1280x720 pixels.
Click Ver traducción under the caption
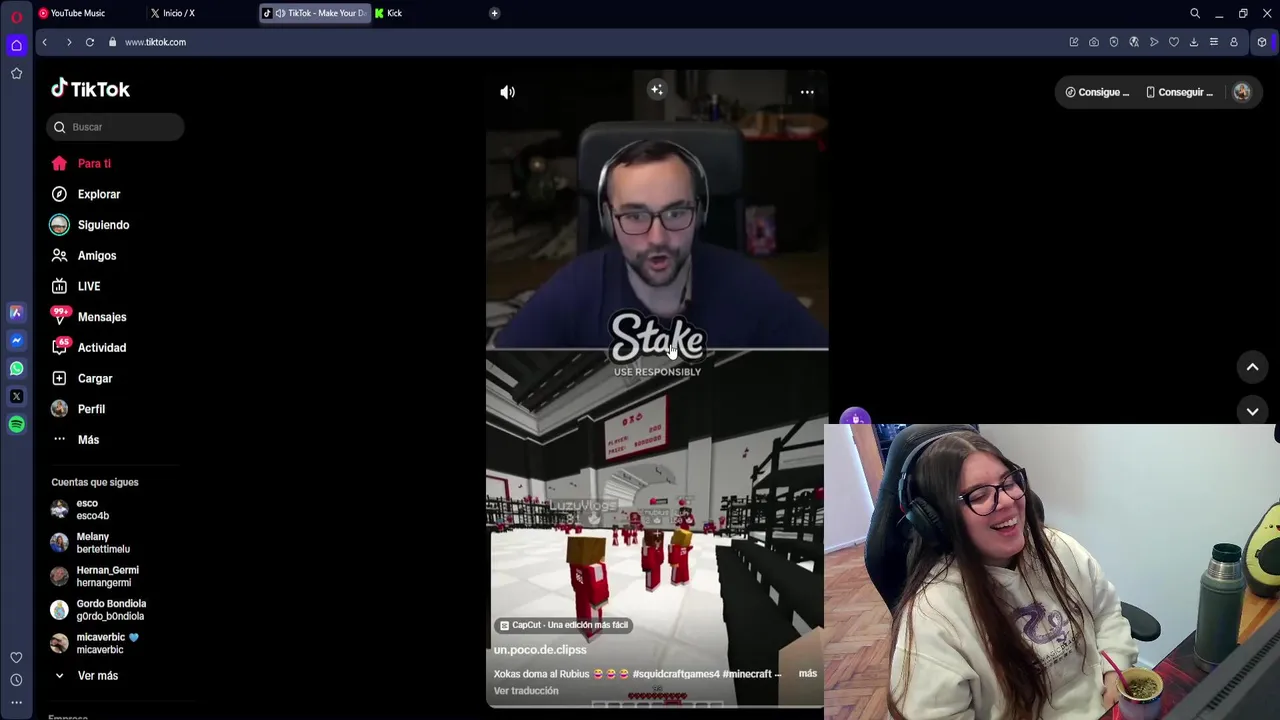click(x=526, y=691)
